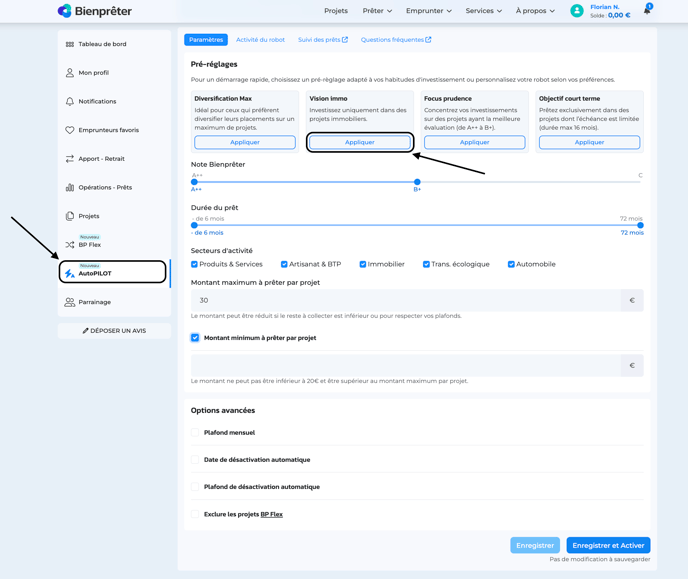Open Projets in the top navigation
Viewport: 688px width, 579px height.
click(x=336, y=11)
